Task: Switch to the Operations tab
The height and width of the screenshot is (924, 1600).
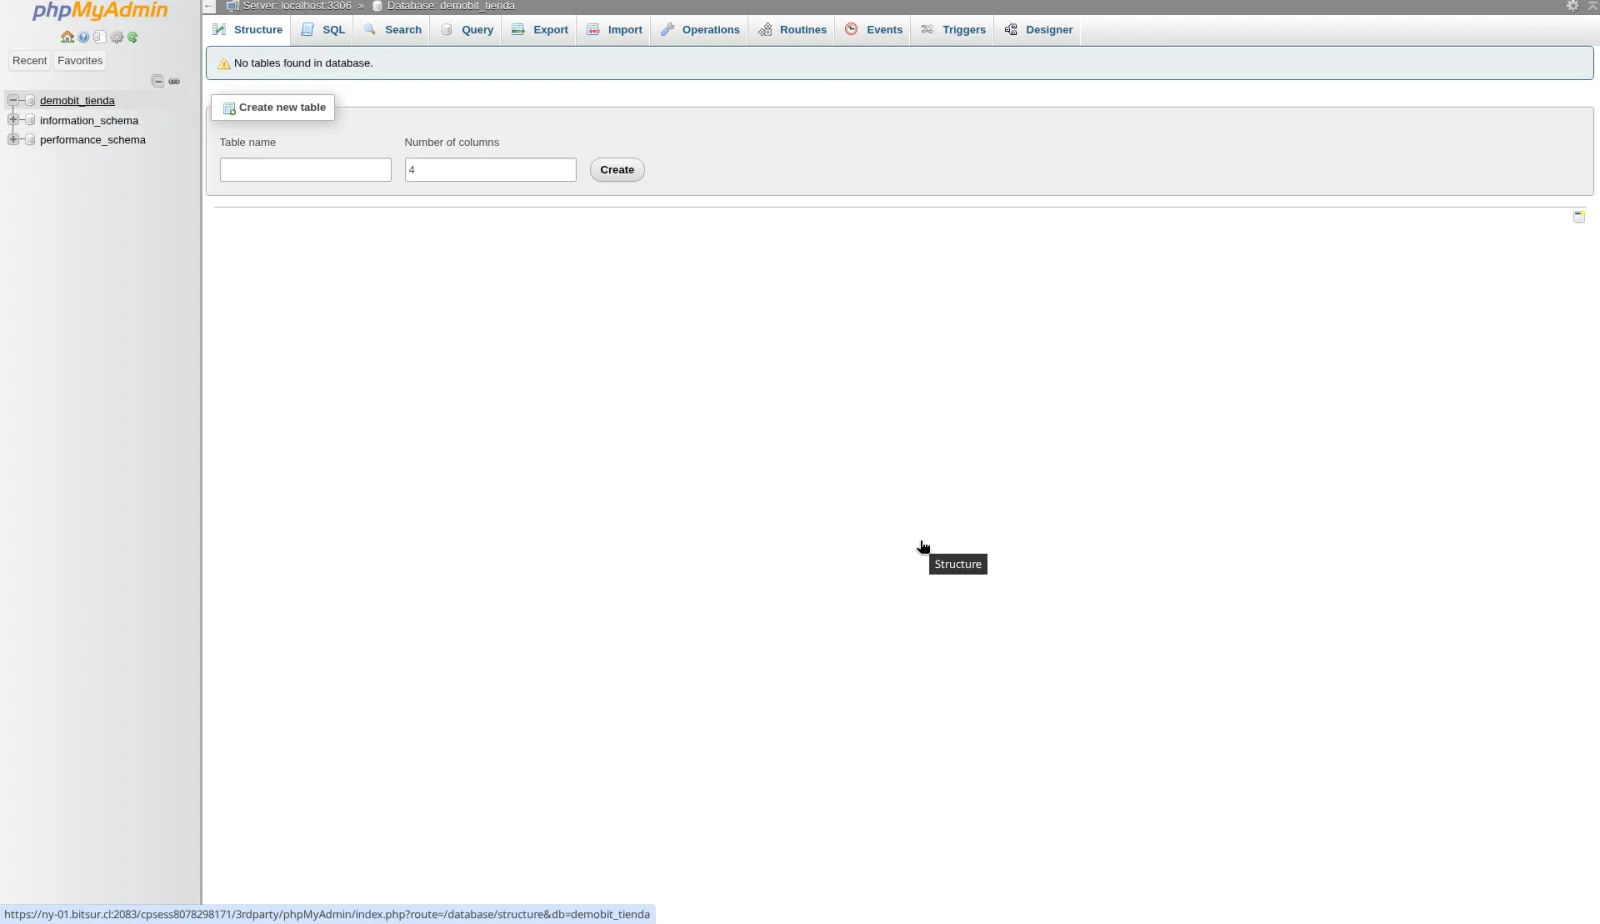Action: point(700,30)
